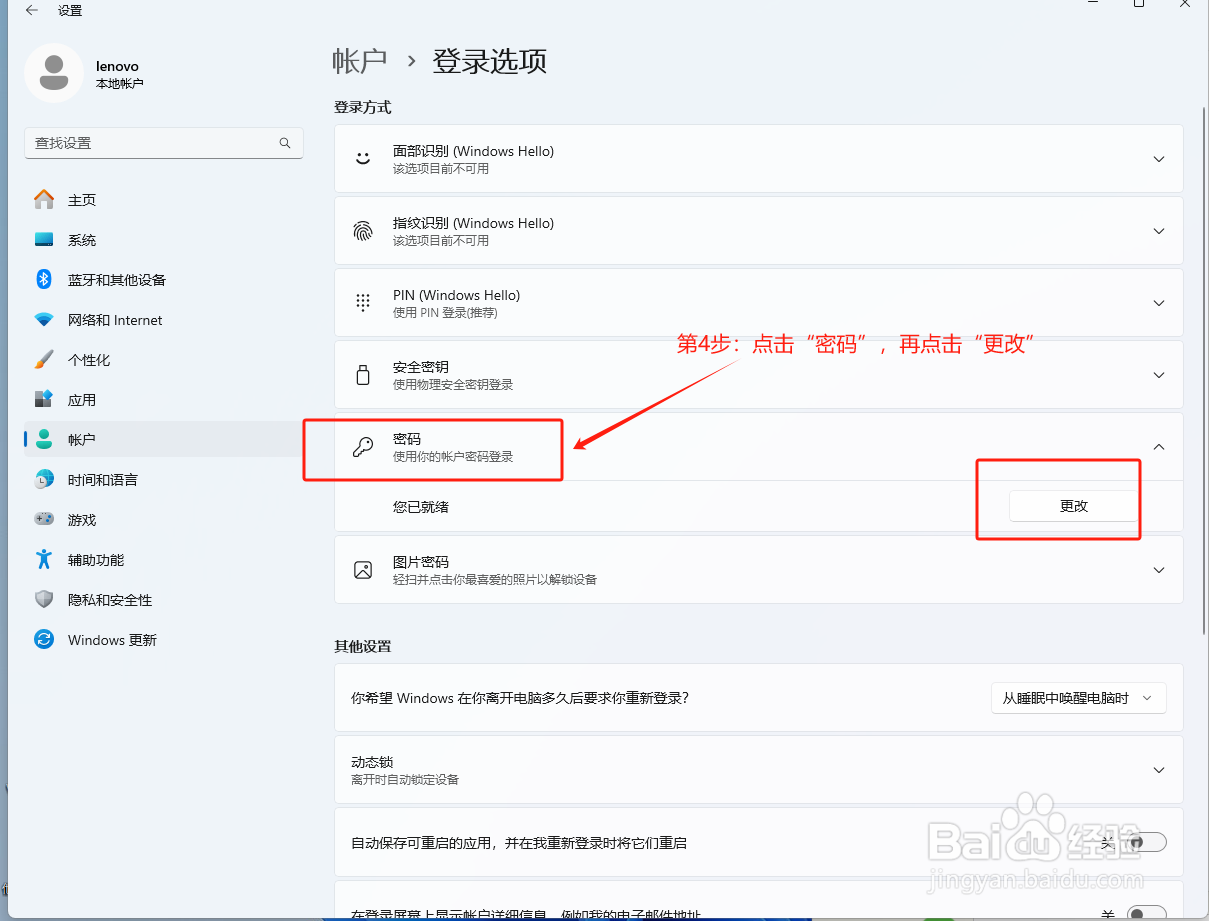Select 游戏 in the settings sidebar

[x=86, y=519]
